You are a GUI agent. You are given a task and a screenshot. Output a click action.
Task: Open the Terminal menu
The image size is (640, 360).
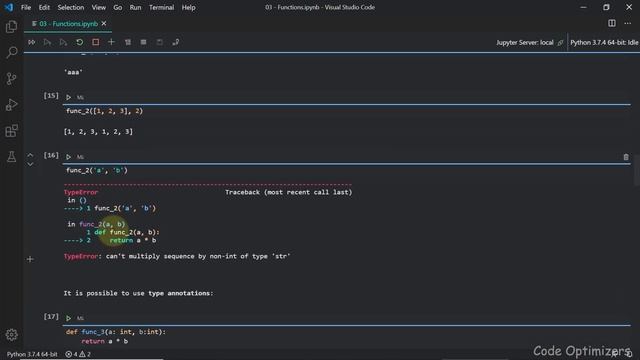161,7
